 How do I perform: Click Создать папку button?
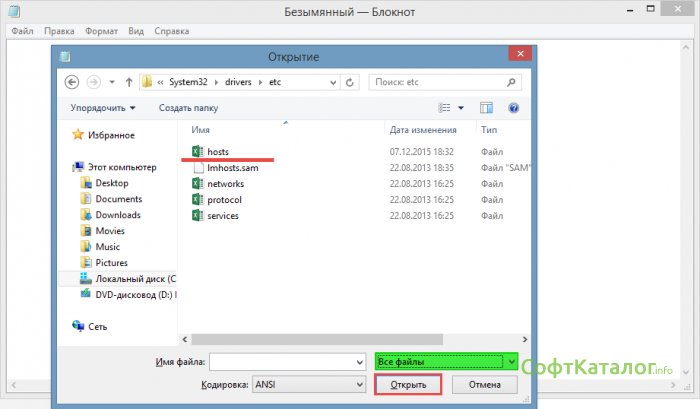click(x=188, y=107)
